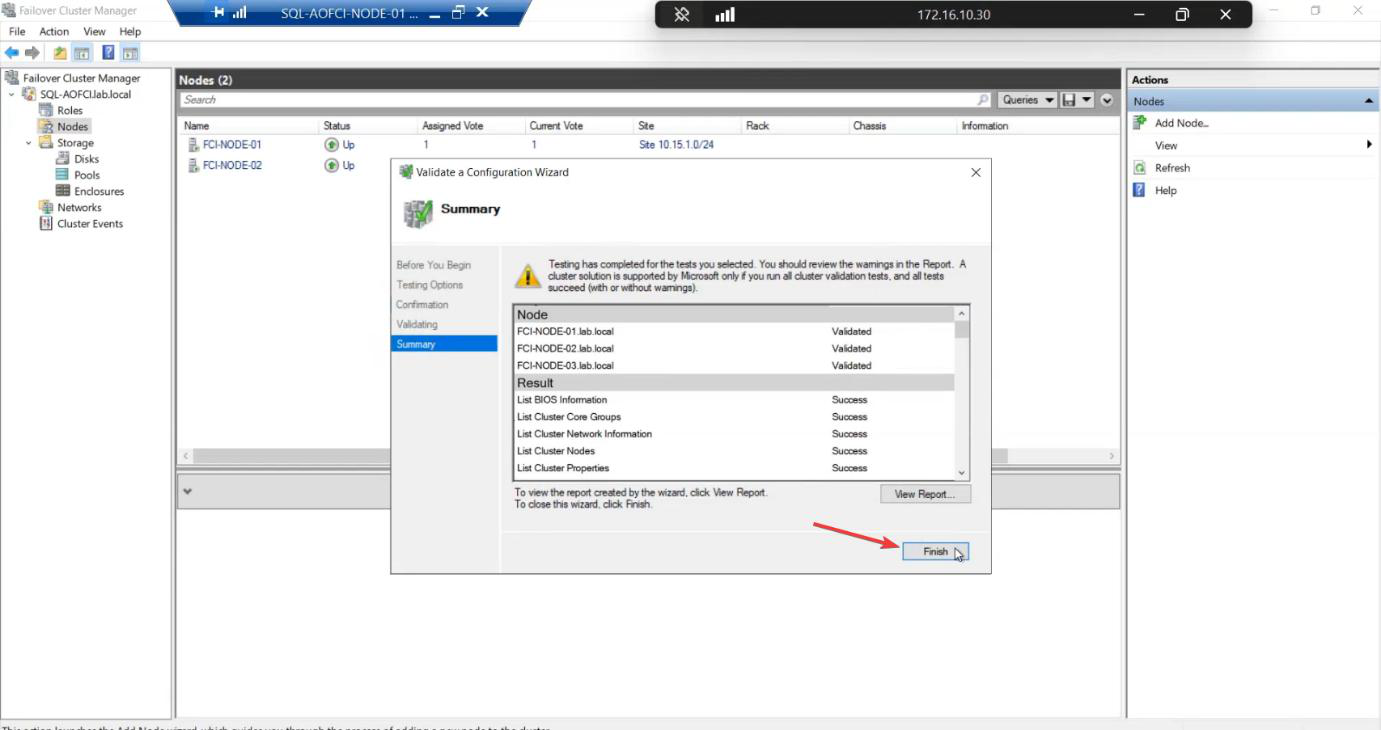Click Show/Hide Action Pane toolbar icon
Viewport: 1381px width, 730px height.
(x=130, y=53)
